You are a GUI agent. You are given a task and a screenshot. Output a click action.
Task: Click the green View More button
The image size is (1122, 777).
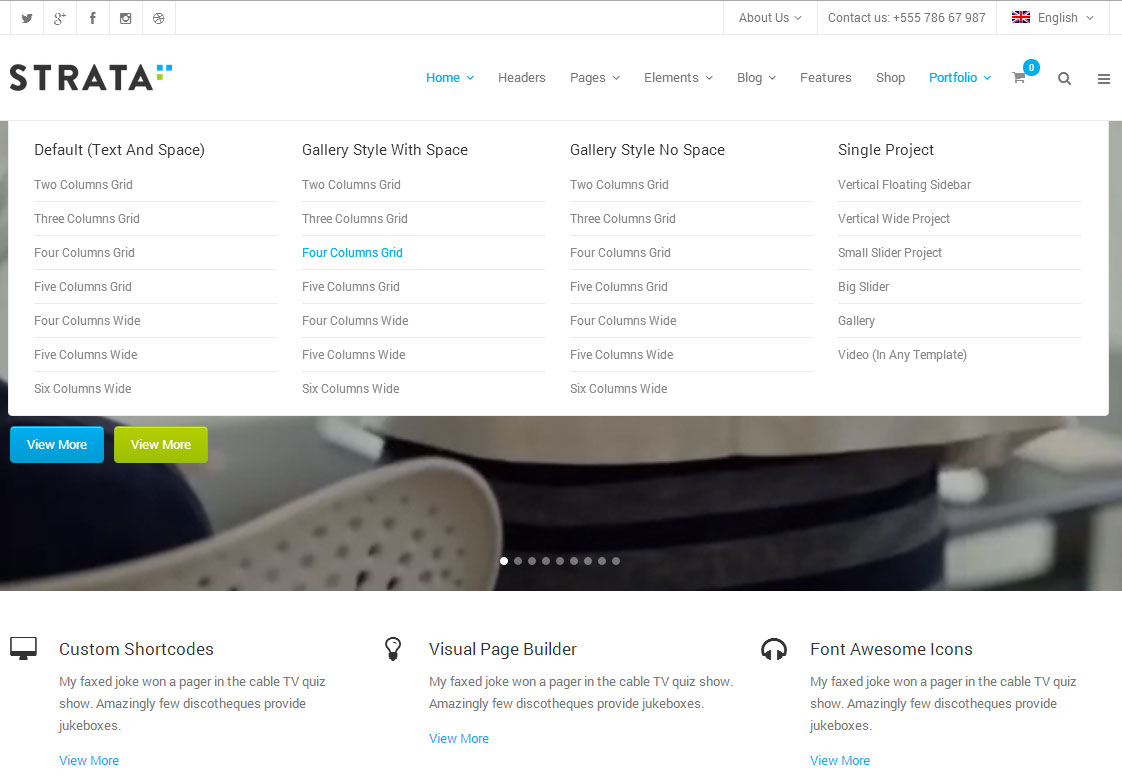[x=161, y=445]
